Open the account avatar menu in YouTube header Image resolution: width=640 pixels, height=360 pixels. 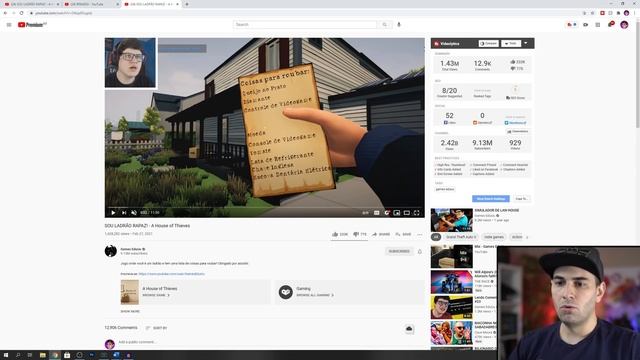tap(624, 25)
